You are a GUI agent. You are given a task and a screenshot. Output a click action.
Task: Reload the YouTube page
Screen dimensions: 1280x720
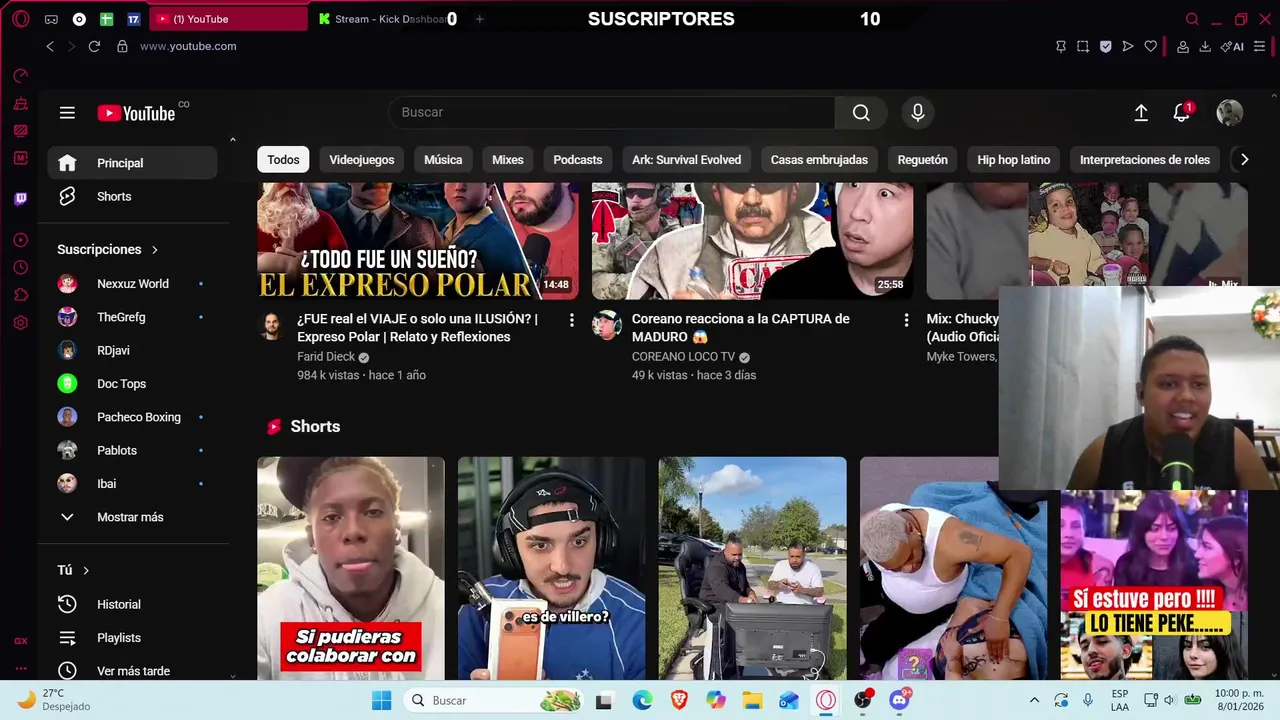coord(94,46)
